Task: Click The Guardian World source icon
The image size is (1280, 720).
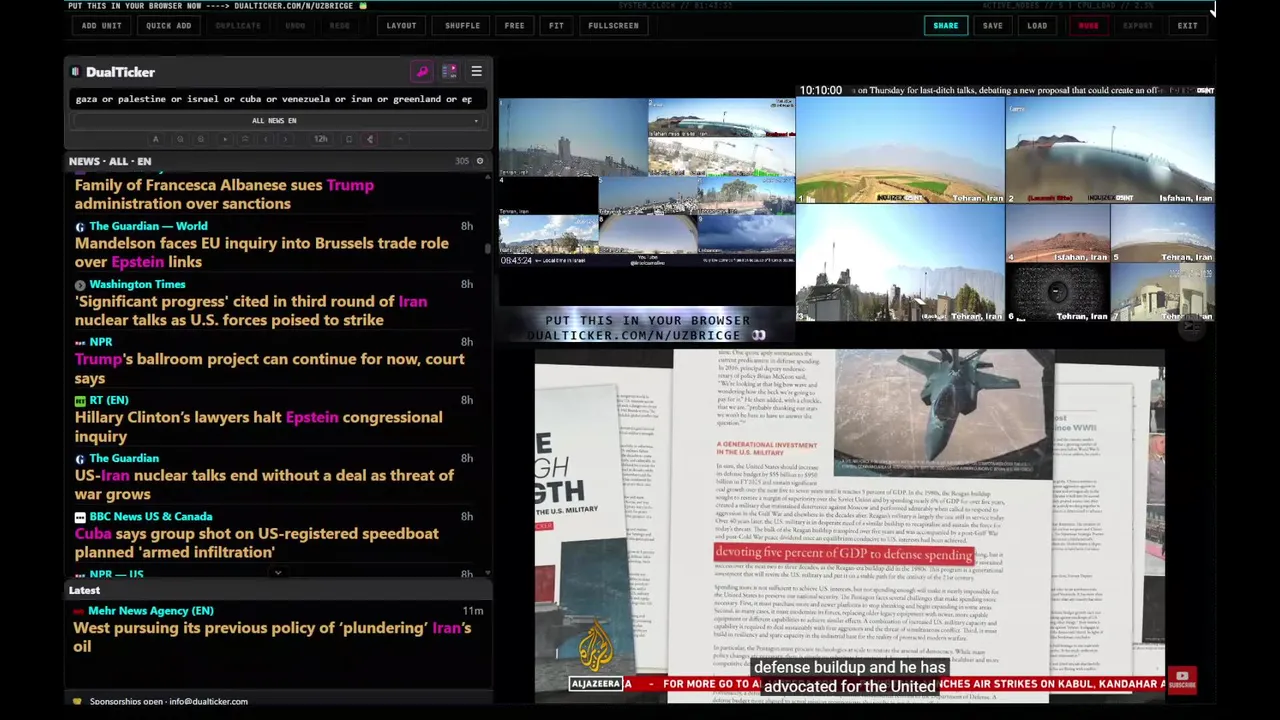Action: pos(80,226)
